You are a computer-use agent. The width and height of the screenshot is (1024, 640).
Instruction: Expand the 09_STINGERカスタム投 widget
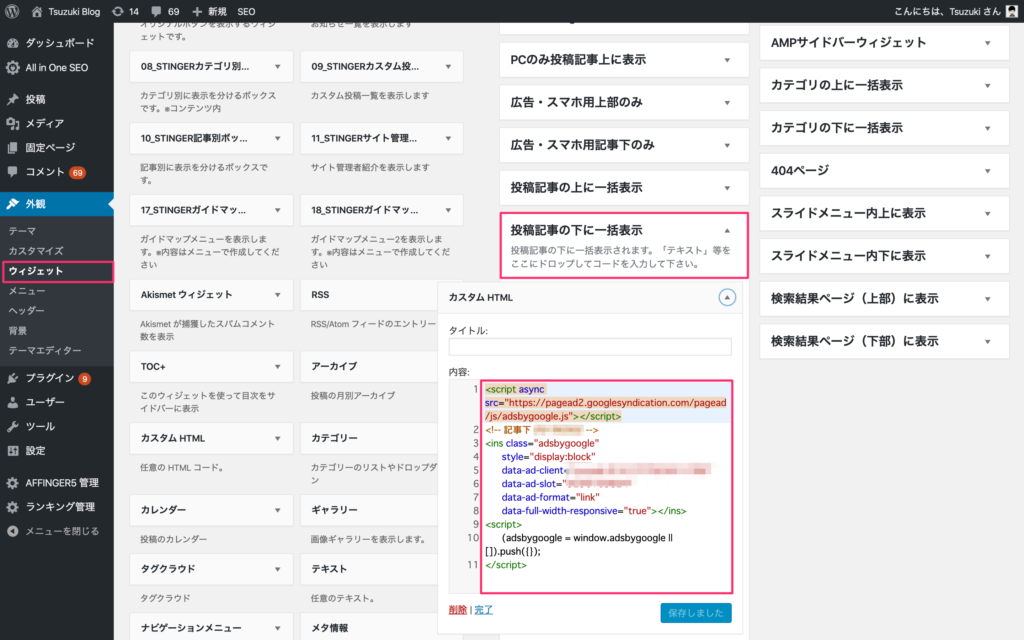click(x=448, y=67)
